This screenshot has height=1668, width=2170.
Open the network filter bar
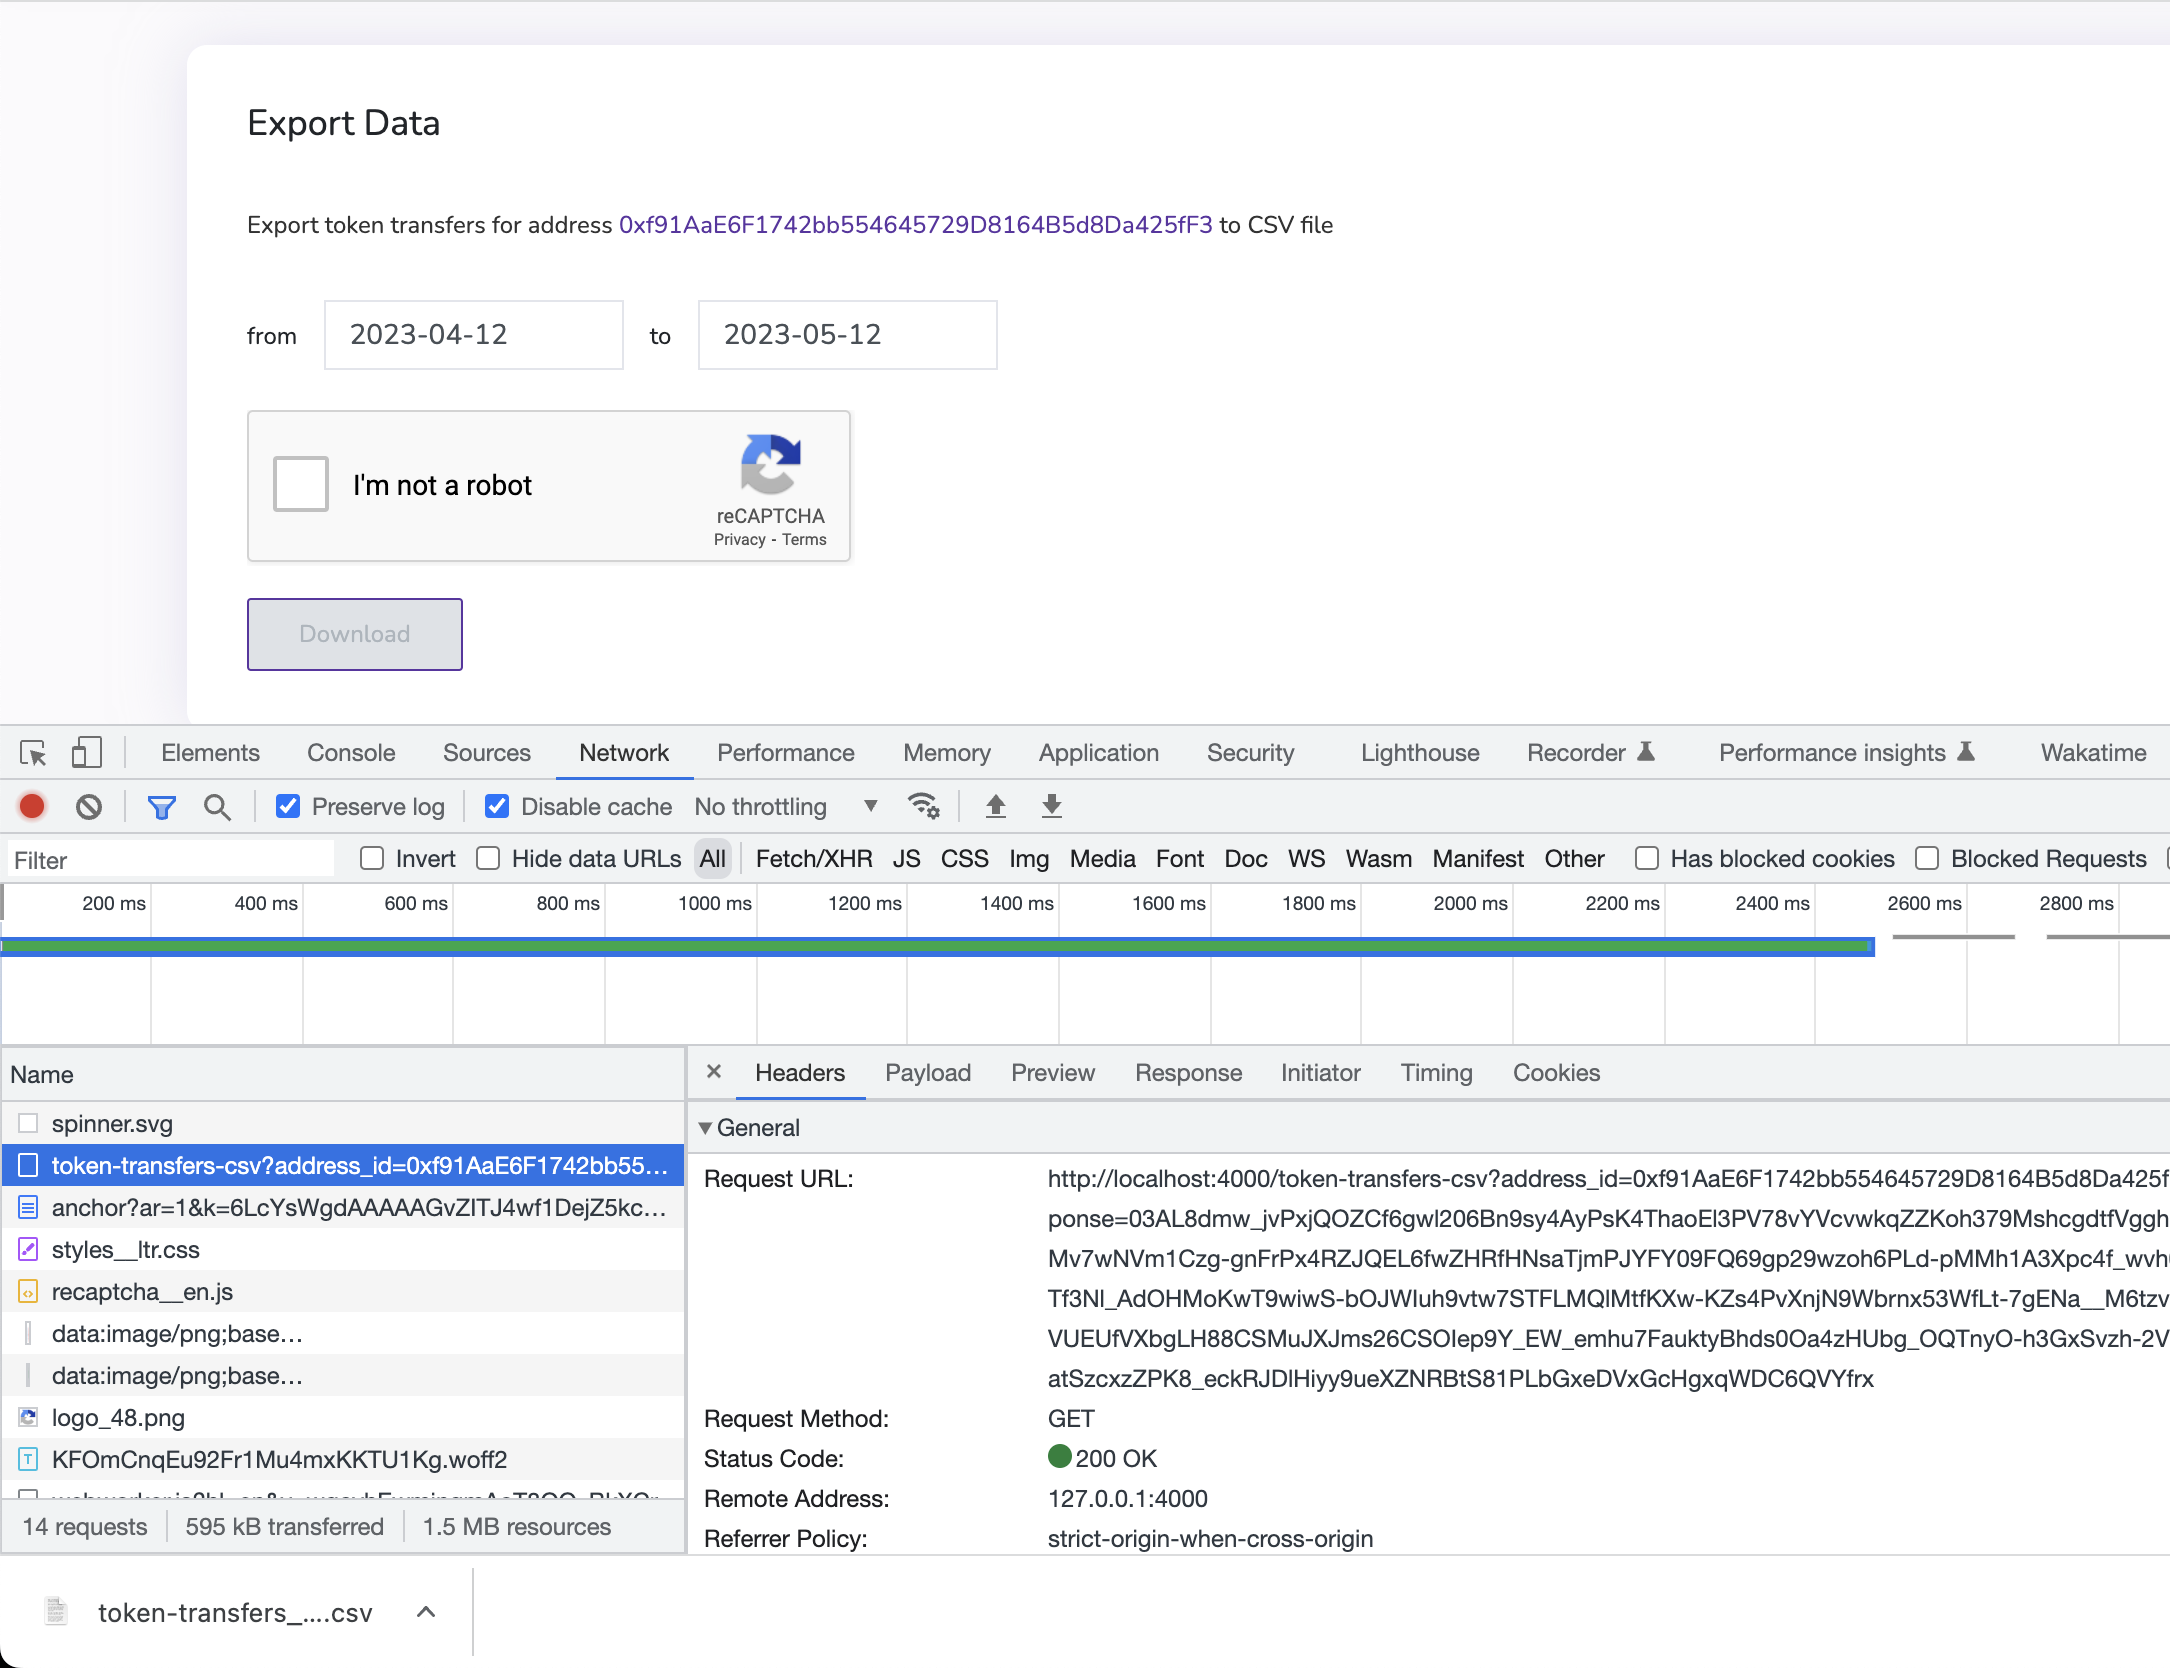[x=162, y=806]
